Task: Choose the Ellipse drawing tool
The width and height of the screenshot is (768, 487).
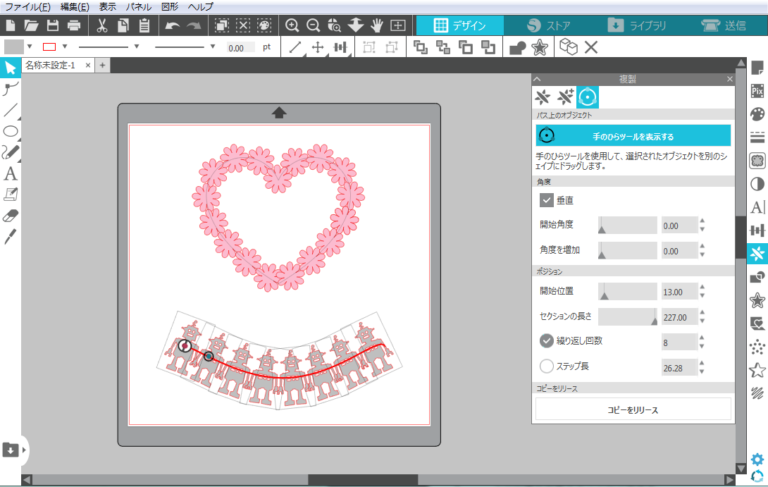Action: tap(10, 131)
